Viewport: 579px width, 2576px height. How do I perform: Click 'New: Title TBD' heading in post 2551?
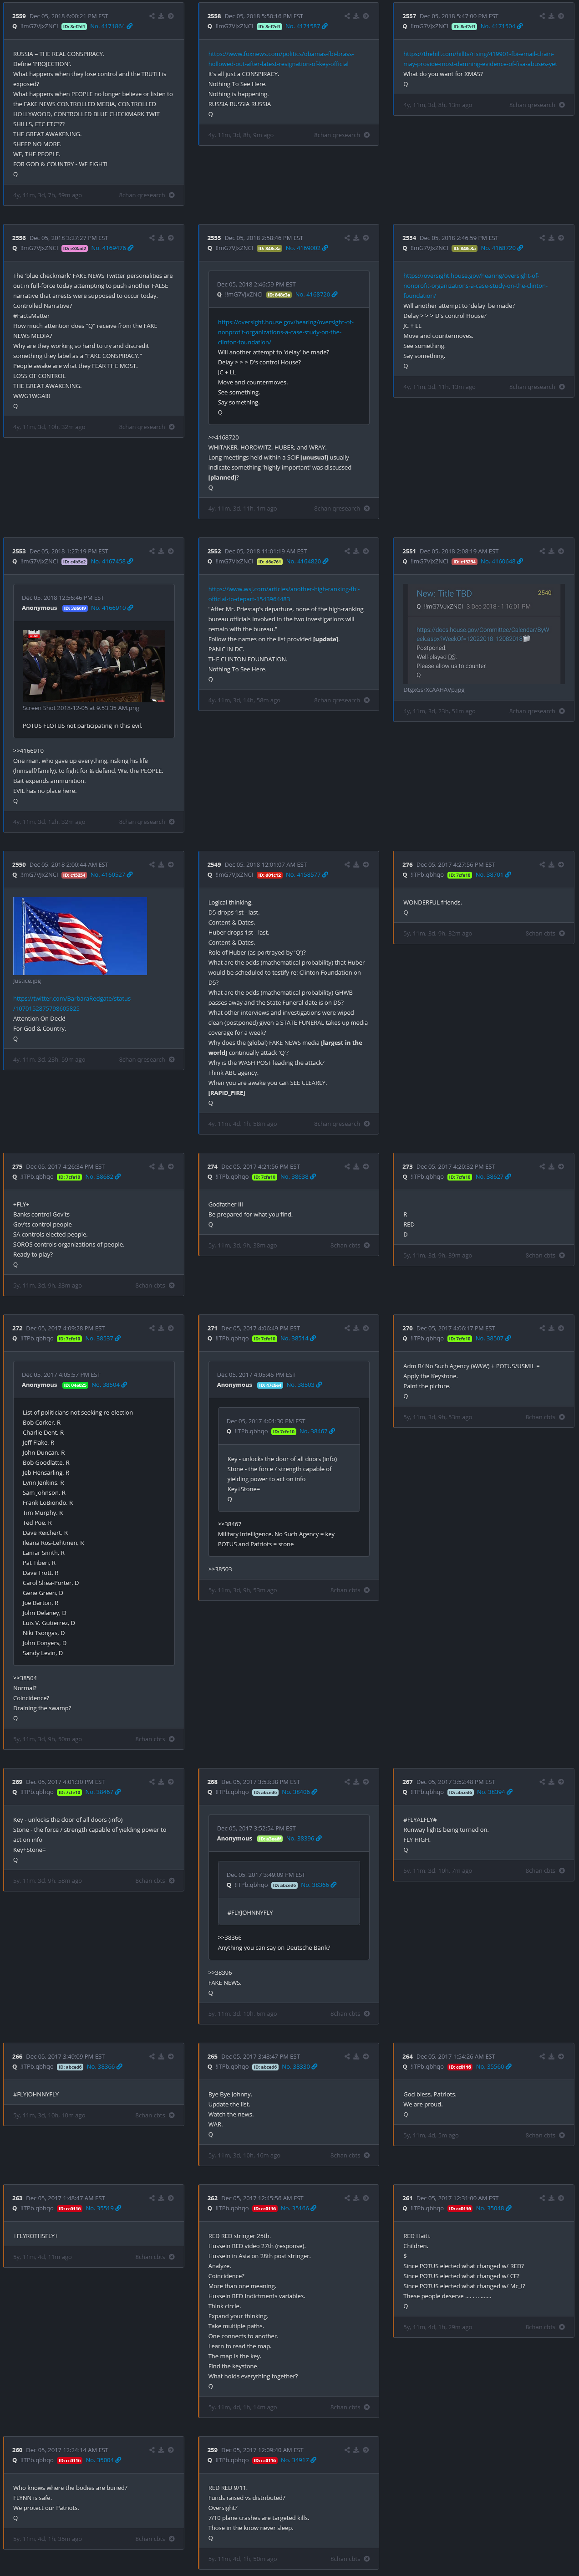click(x=444, y=593)
